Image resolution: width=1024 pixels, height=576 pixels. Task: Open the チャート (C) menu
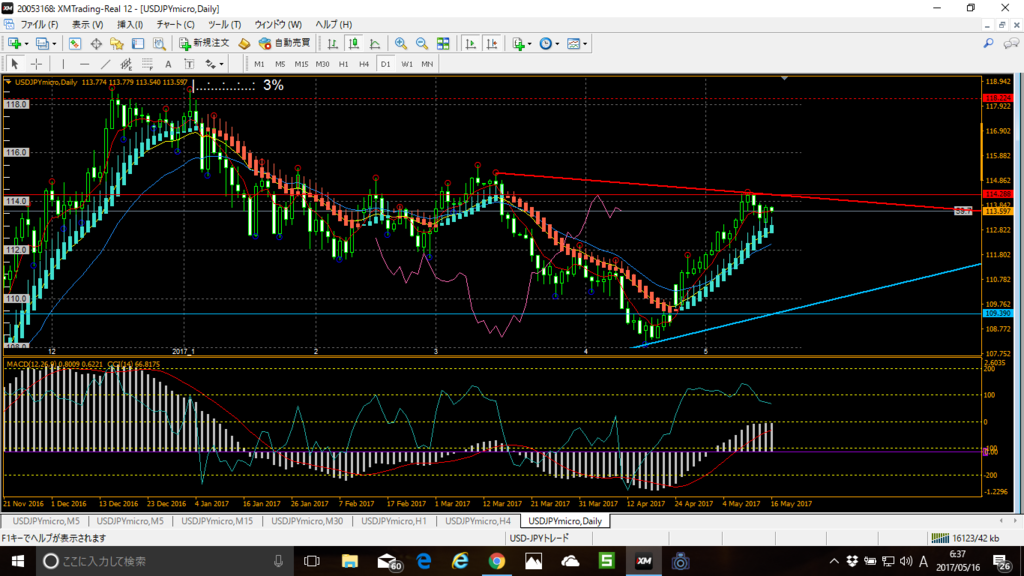[175, 25]
